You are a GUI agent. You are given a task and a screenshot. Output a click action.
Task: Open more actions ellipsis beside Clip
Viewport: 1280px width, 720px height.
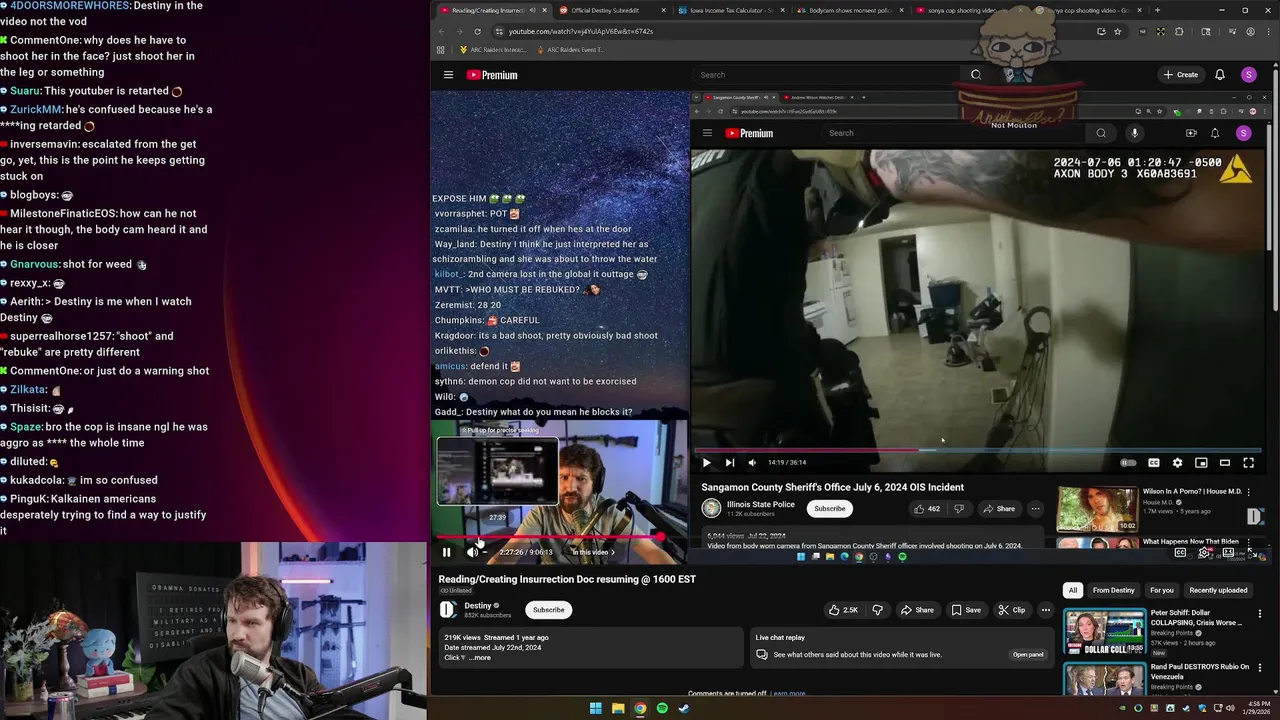[1046, 610]
